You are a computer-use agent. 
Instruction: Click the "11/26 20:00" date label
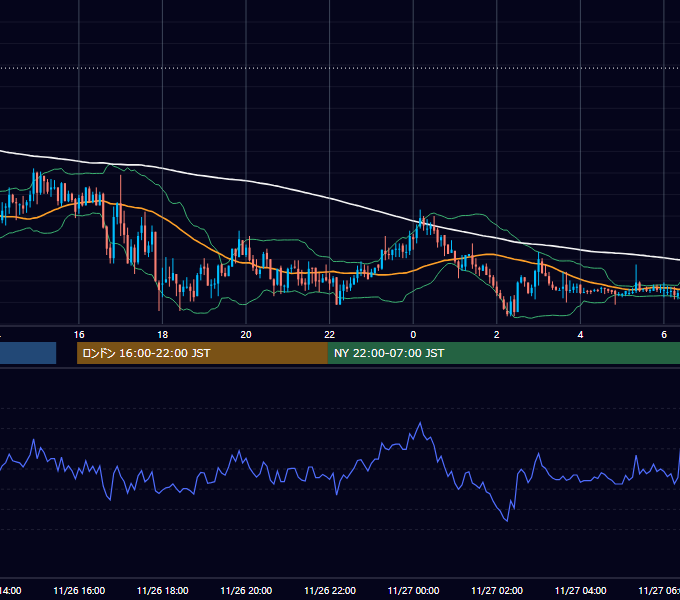tap(246, 591)
